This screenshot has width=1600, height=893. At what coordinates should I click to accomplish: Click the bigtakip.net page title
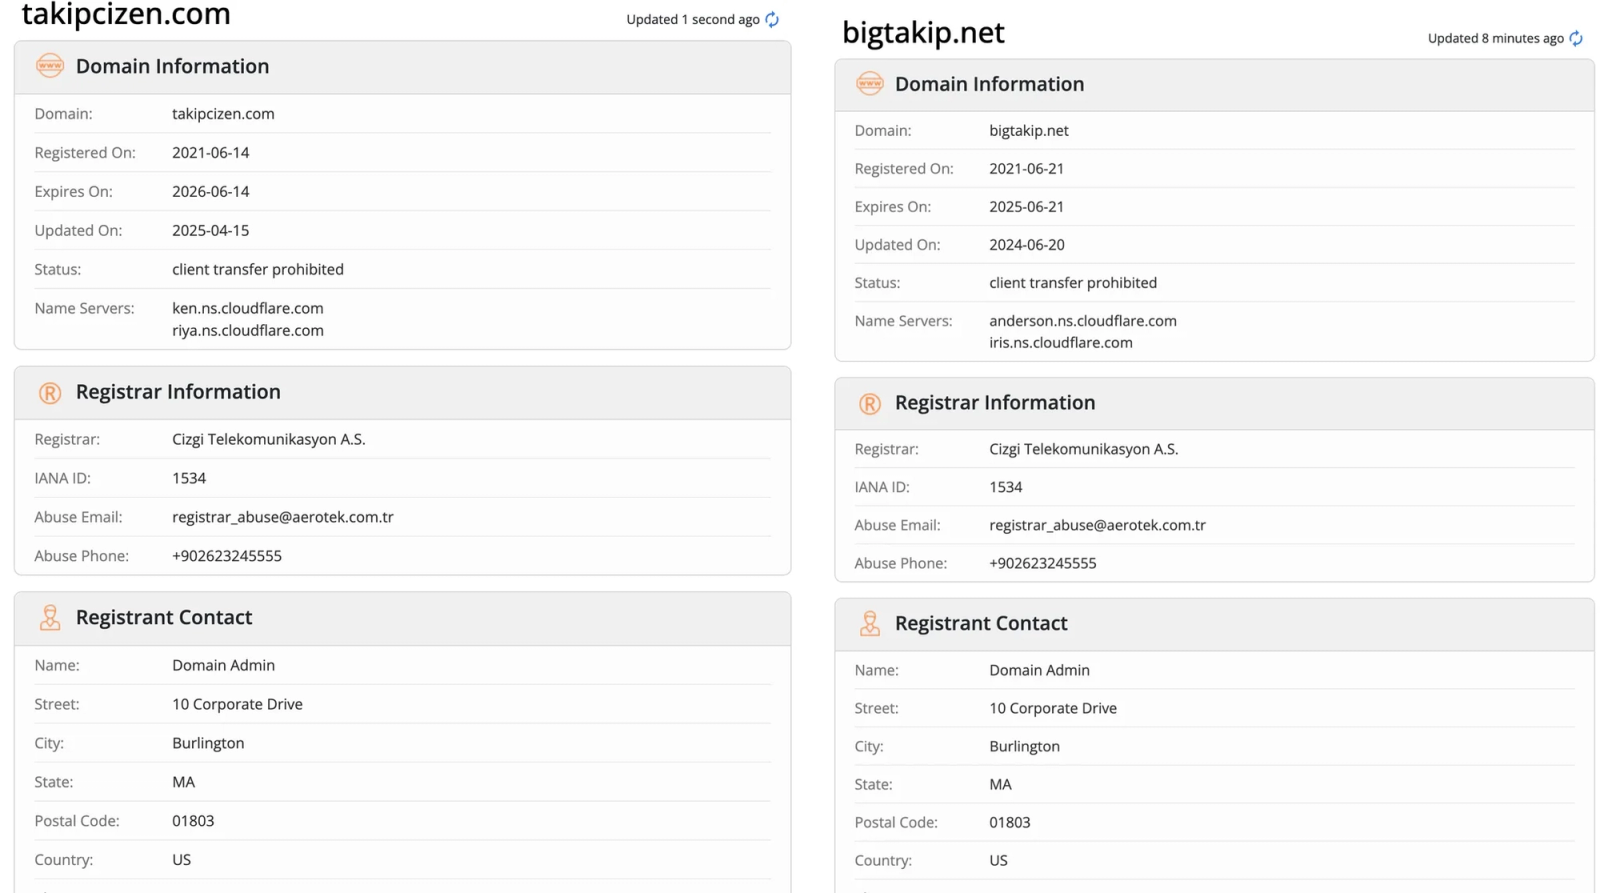tap(923, 33)
